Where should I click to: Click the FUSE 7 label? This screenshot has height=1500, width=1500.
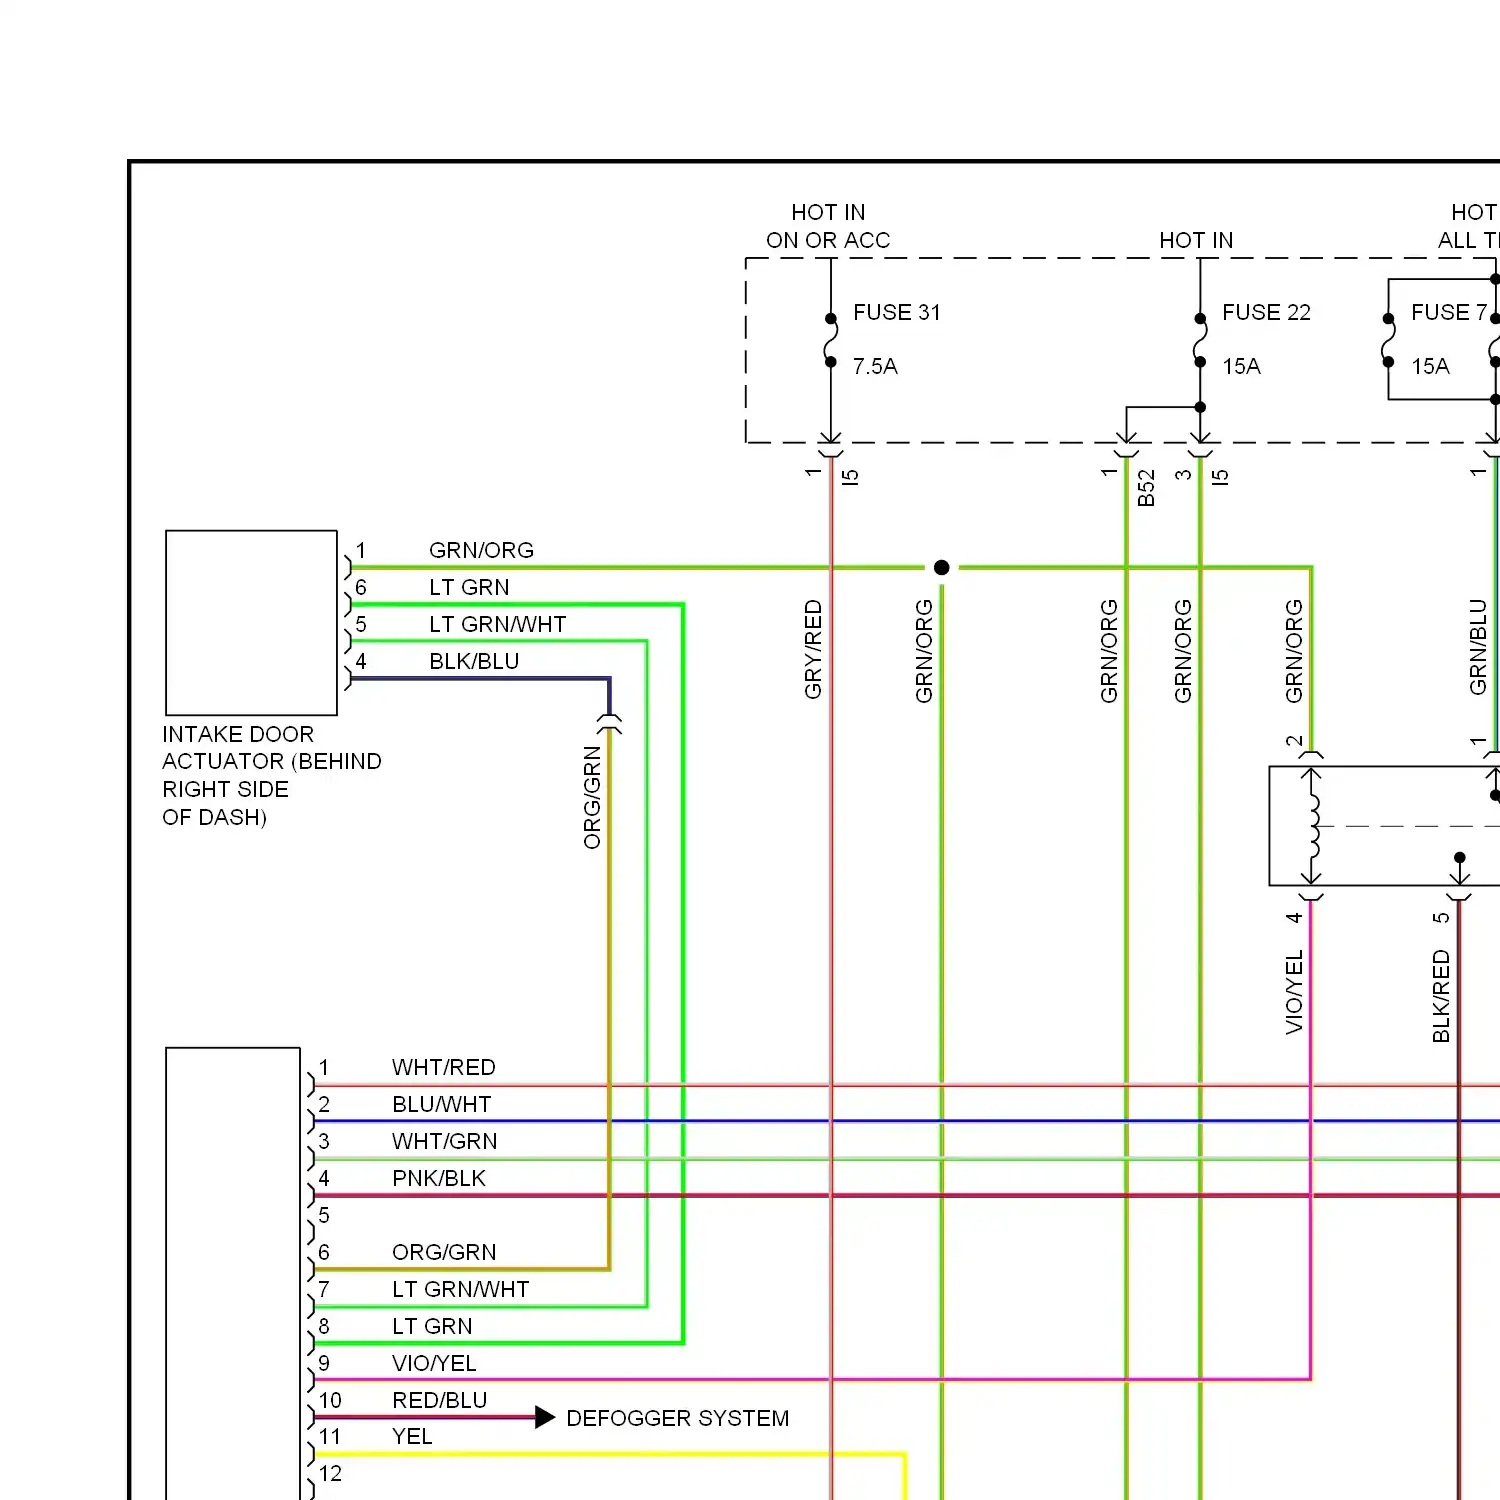click(1449, 312)
